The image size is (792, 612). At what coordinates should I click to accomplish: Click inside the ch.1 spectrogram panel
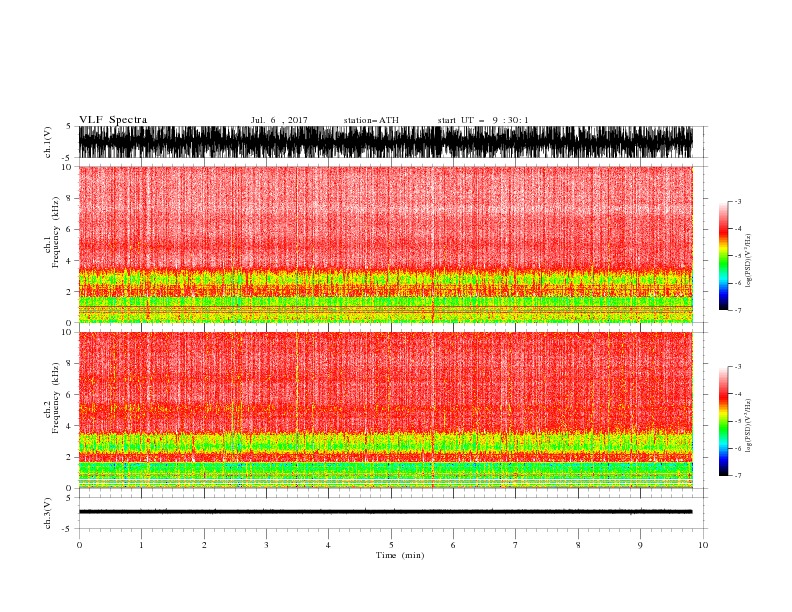coord(385,244)
